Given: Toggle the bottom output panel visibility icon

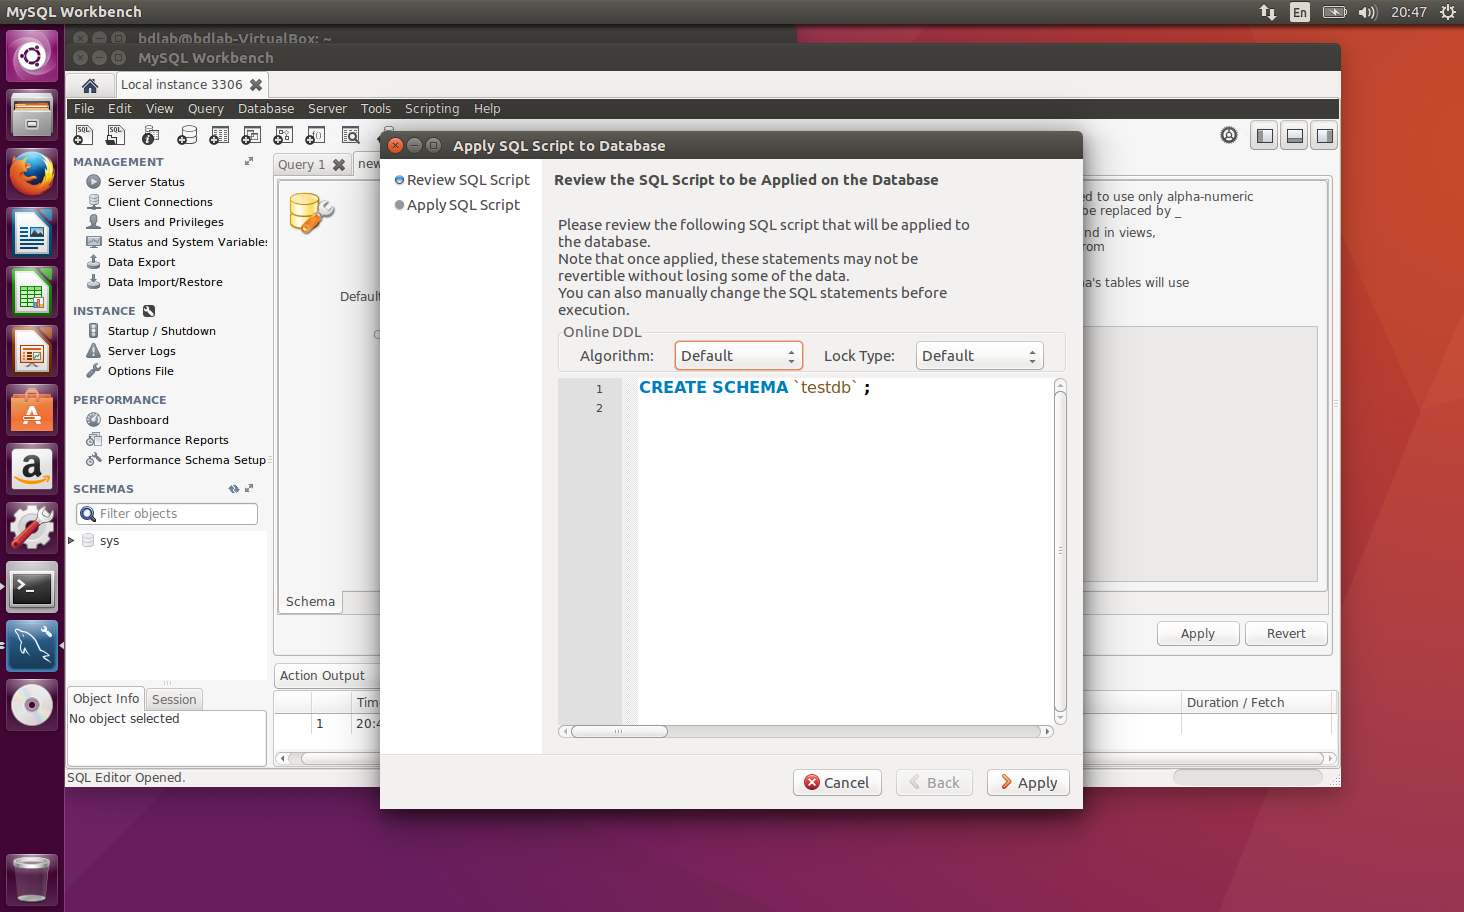Looking at the screenshot, I should (x=1295, y=136).
